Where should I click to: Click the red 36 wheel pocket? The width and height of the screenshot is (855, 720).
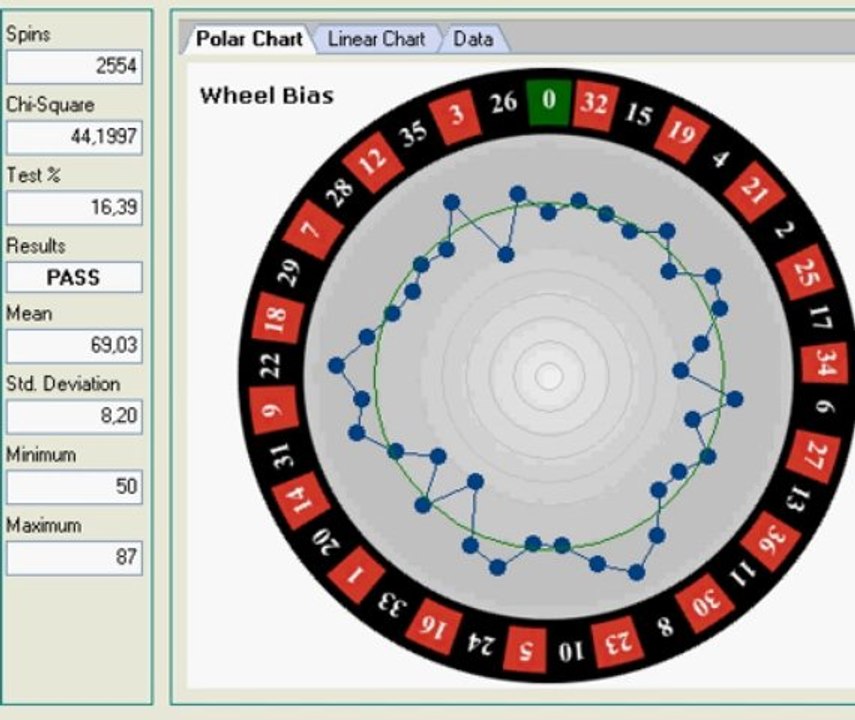coord(772,539)
